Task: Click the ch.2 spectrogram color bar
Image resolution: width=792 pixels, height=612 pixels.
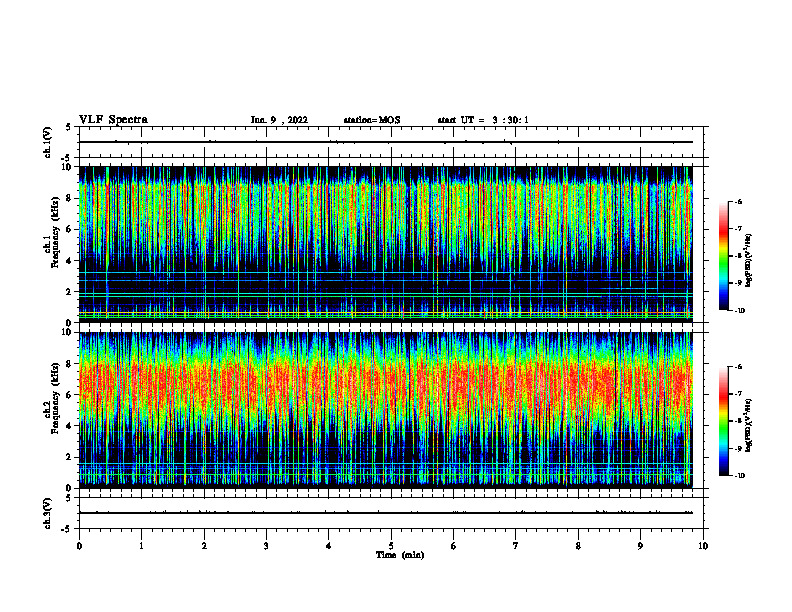Action: (x=723, y=421)
